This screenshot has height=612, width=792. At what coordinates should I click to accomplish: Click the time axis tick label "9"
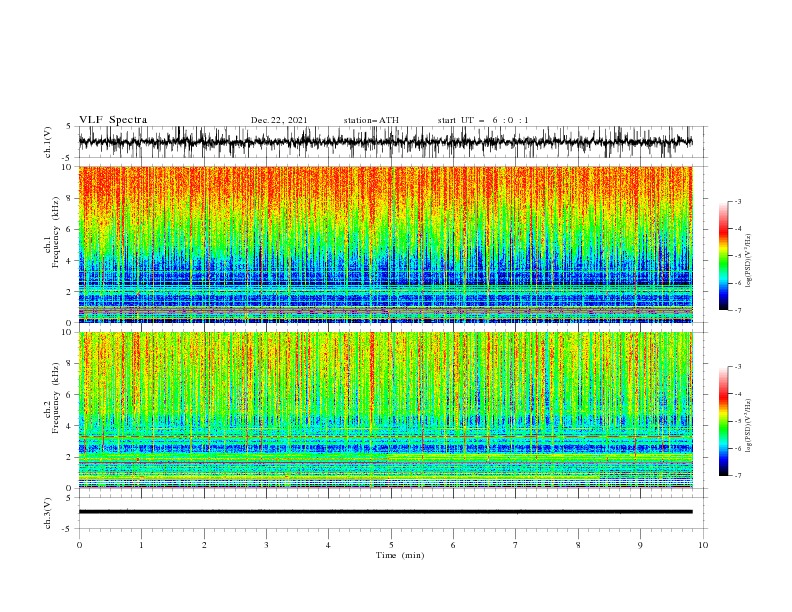[x=640, y=545]
